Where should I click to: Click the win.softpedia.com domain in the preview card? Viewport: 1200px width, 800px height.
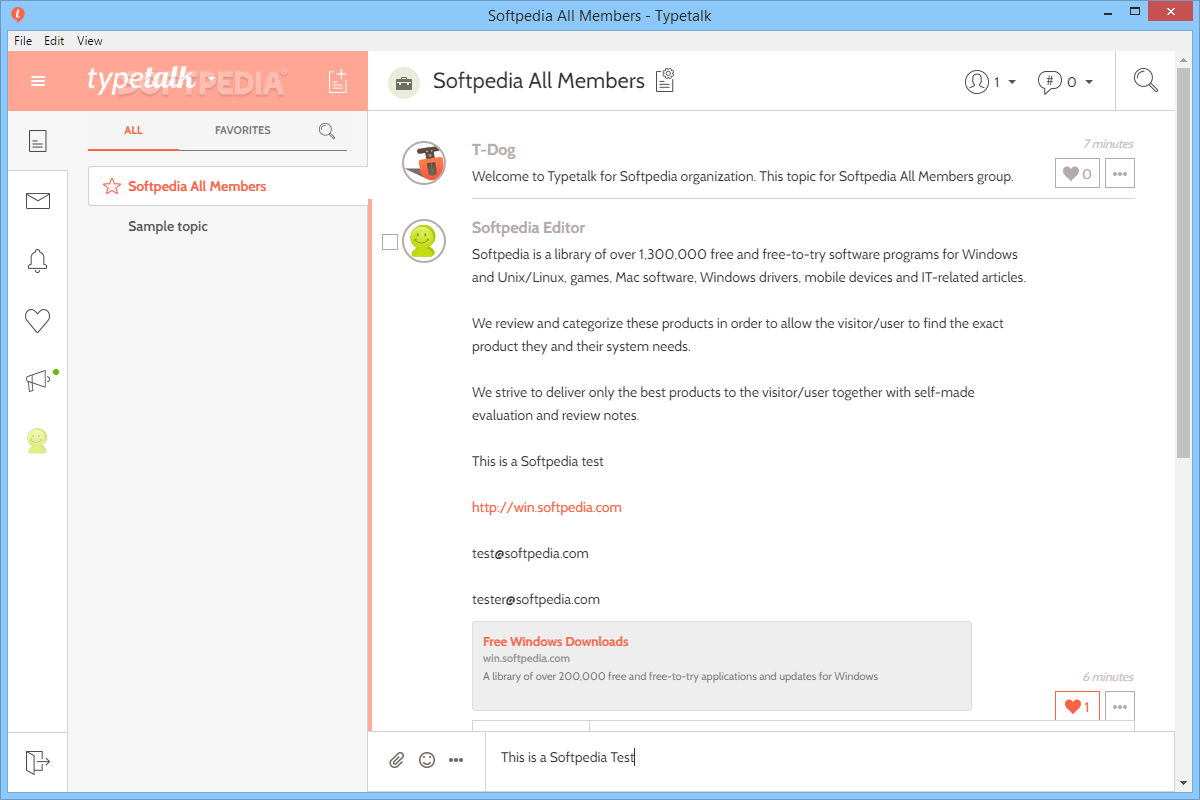[526, 658]
